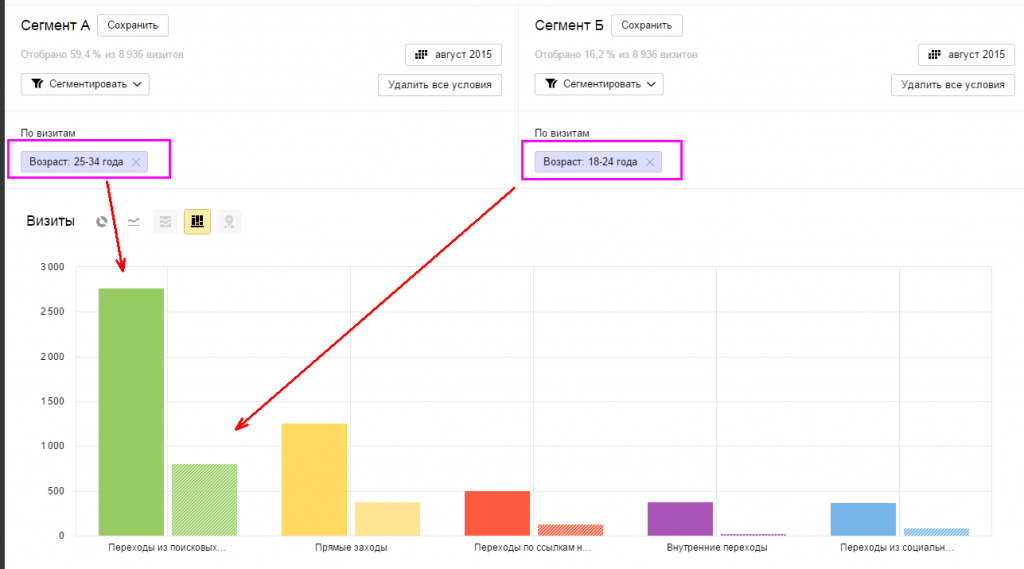1024x569 pixels.
Task: Select axis label Прямые заходы
Action: (351, 547)
